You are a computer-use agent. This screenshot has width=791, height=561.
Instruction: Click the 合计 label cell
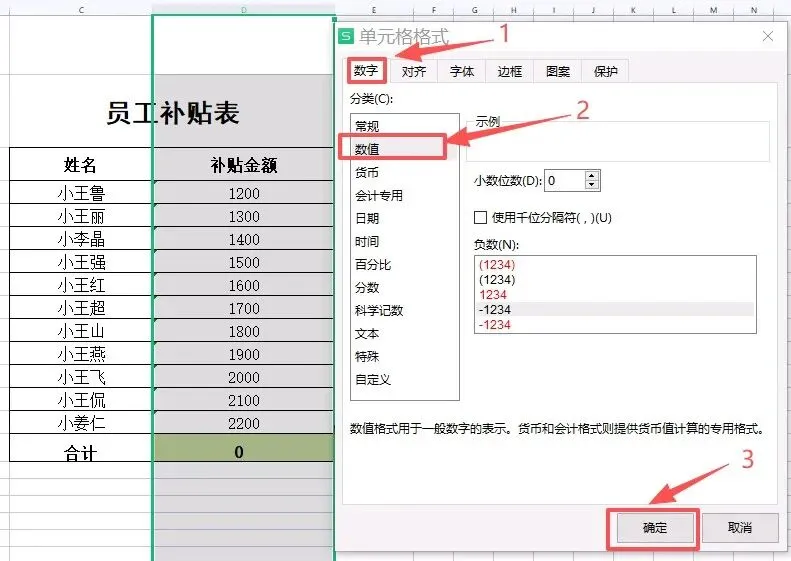pos(81,448)
